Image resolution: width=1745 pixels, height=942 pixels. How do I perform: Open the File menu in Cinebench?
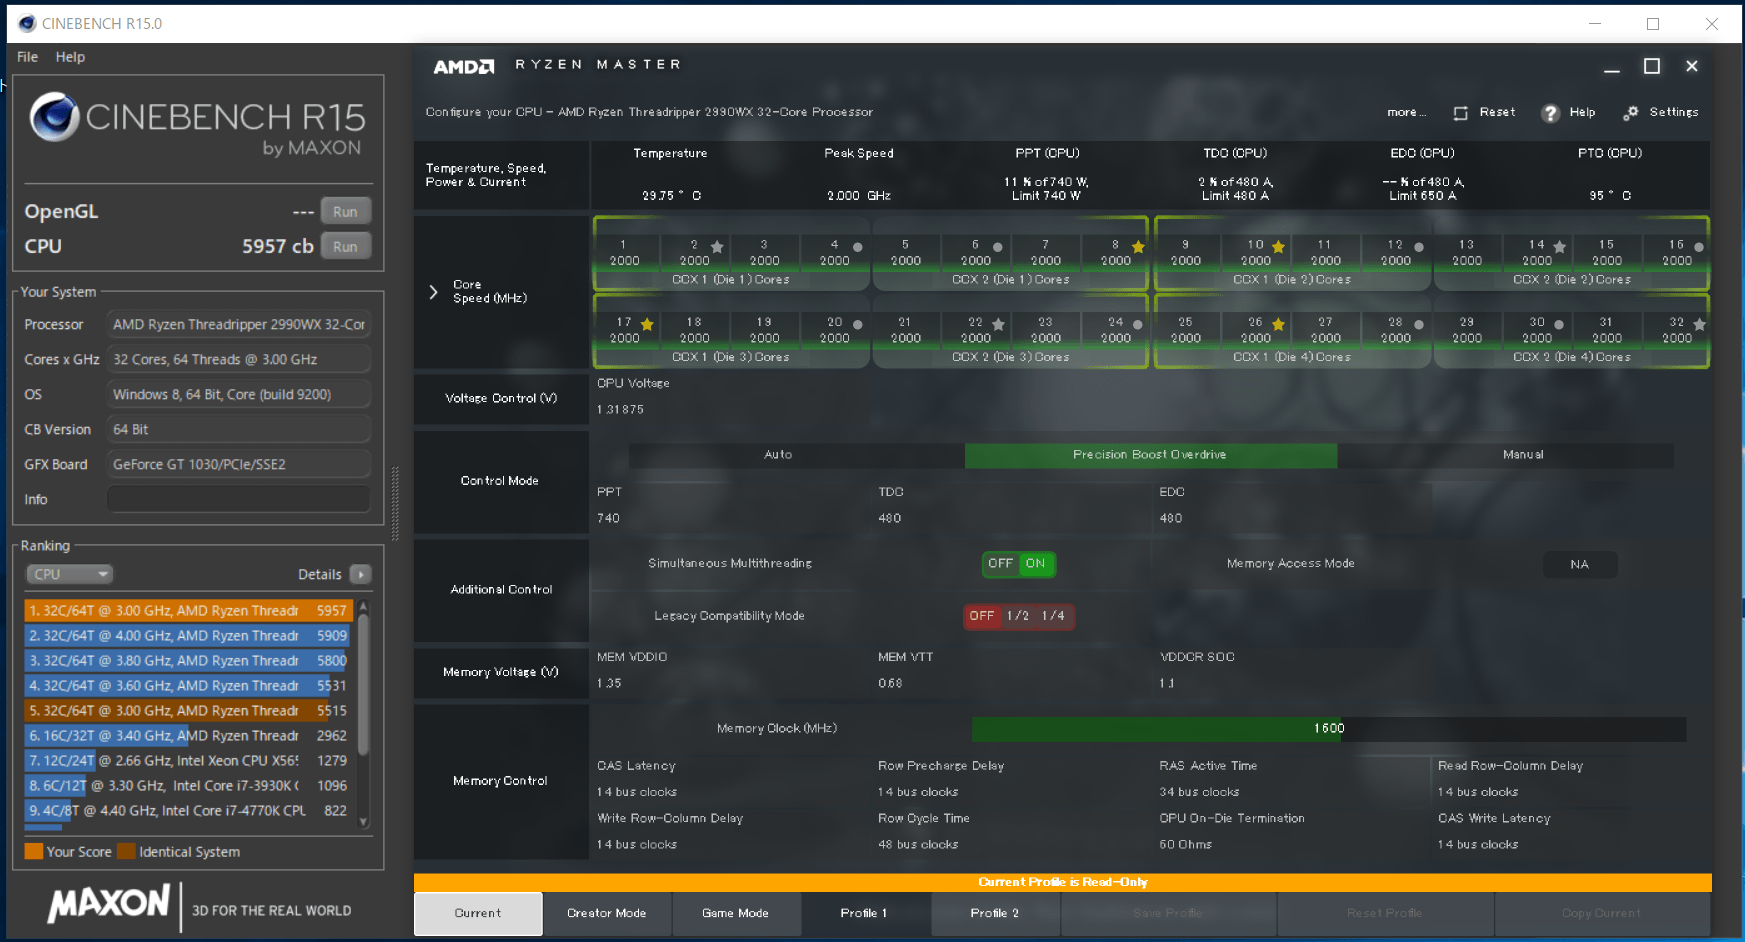click(x=27, y=57)
